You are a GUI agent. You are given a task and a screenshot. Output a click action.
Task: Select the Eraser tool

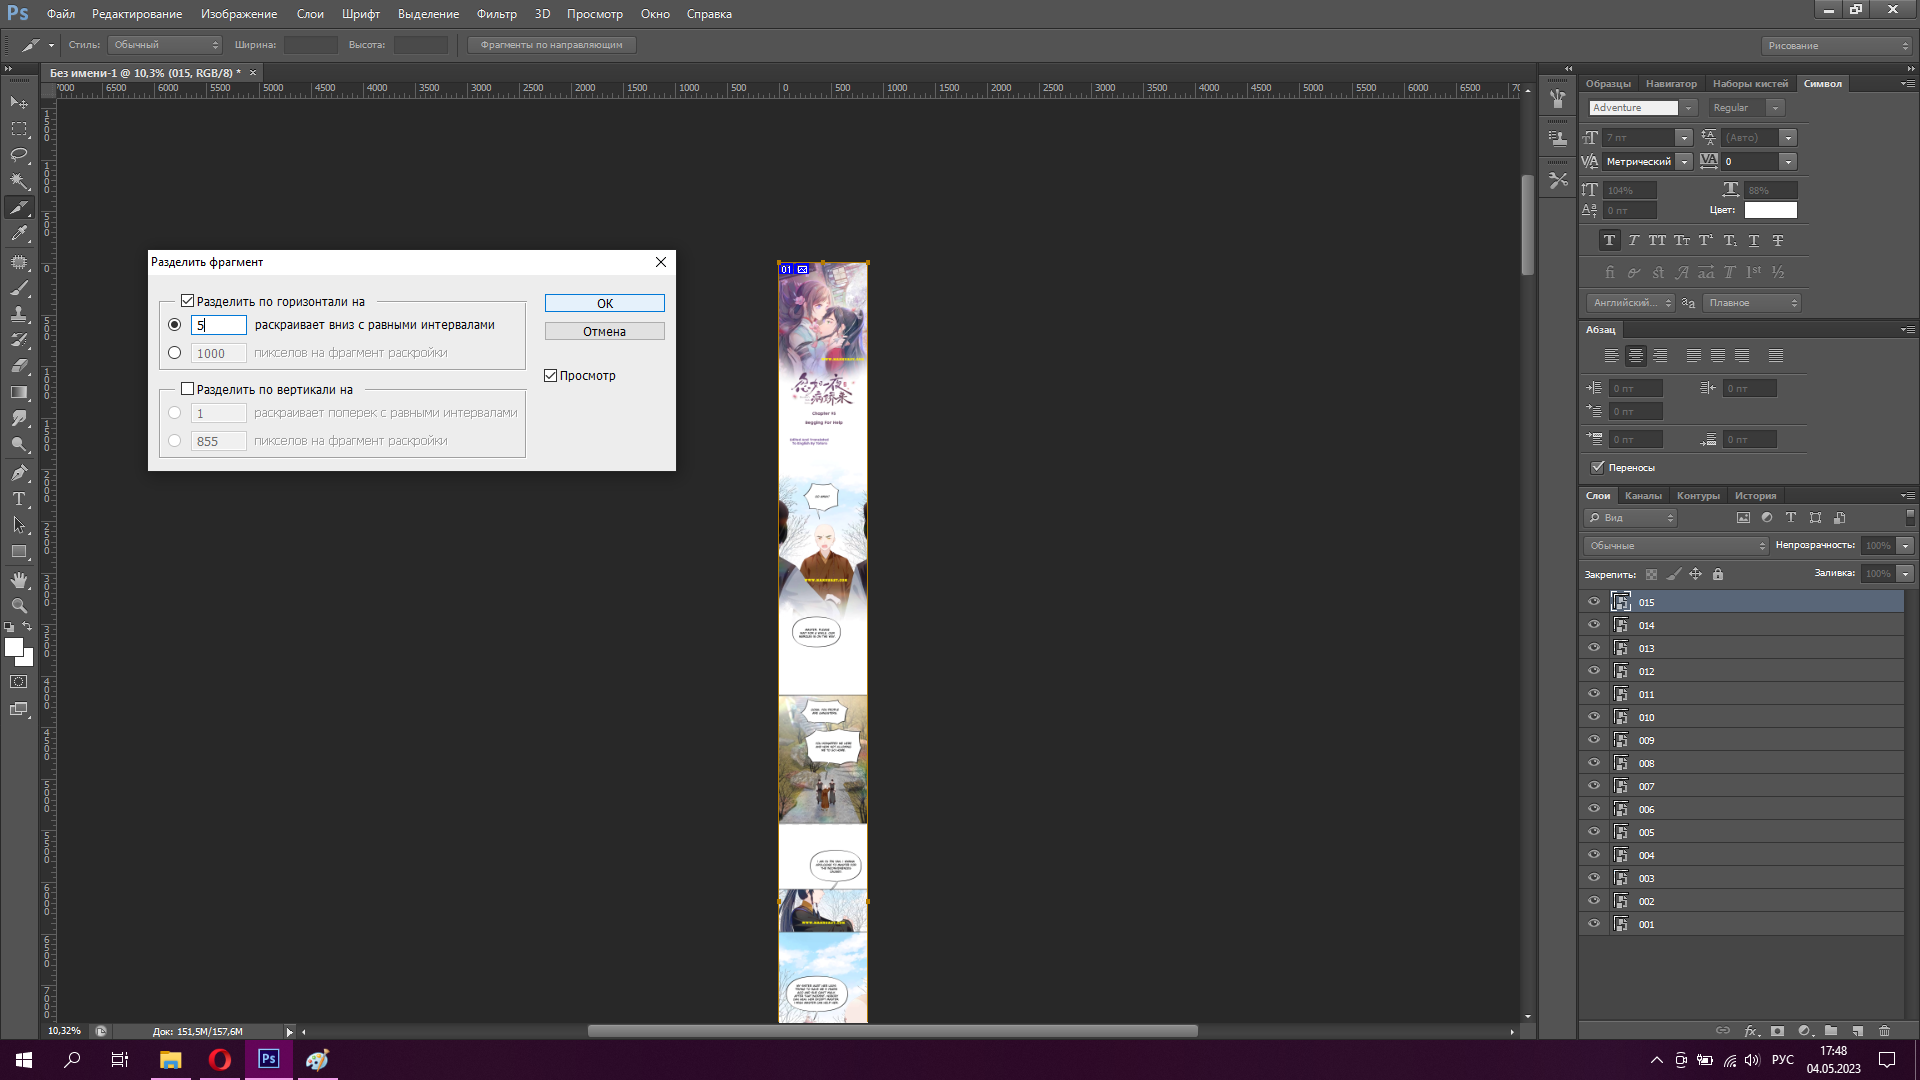pyautogui.click(x=19, y=366)
